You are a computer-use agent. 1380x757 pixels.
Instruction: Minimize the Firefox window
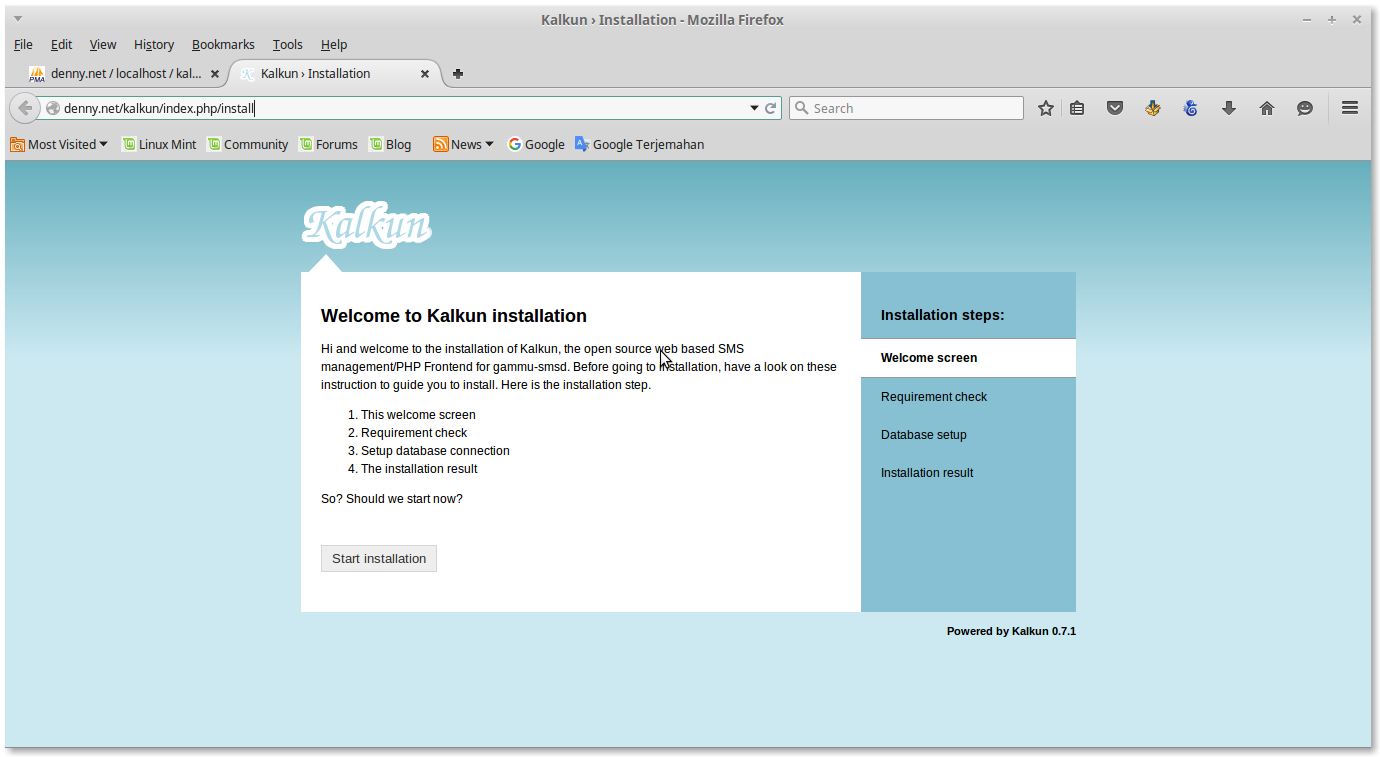[1307, 19]
